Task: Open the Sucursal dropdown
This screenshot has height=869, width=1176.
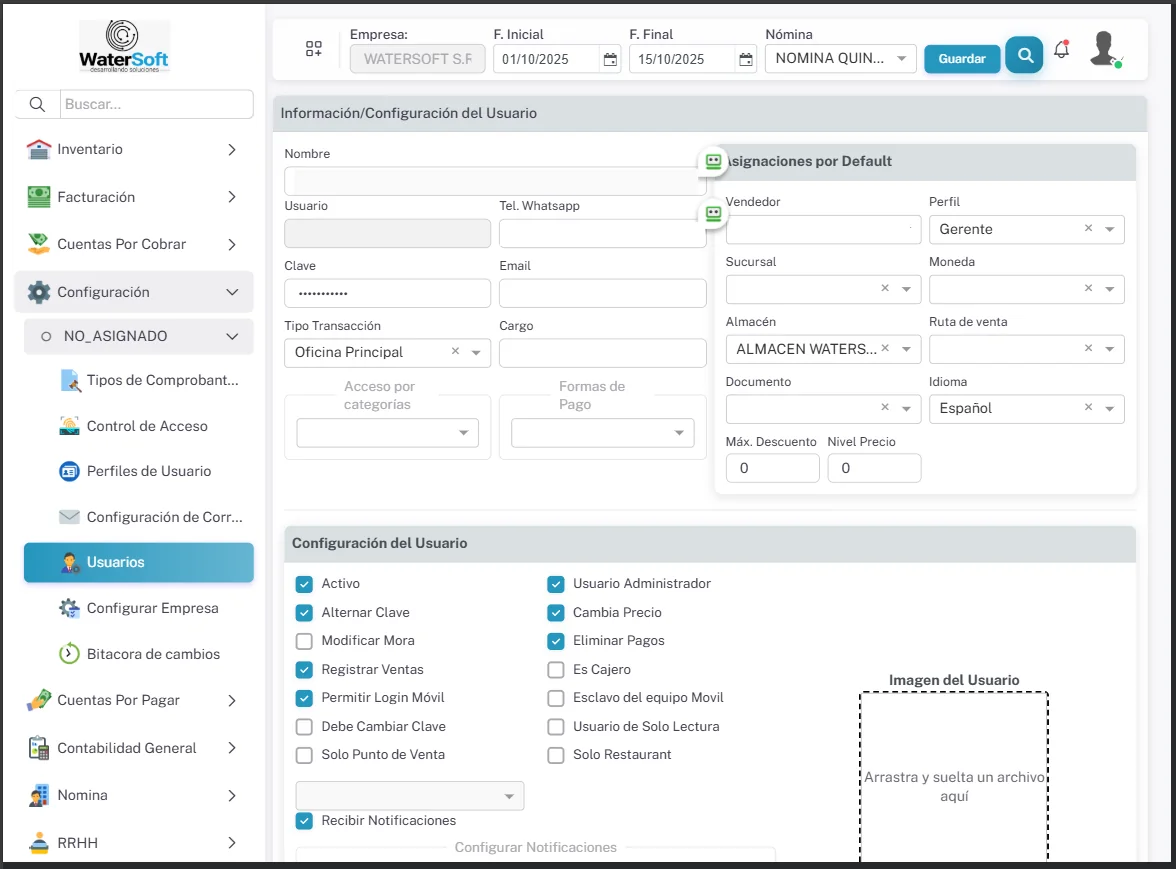Action: 823,289
